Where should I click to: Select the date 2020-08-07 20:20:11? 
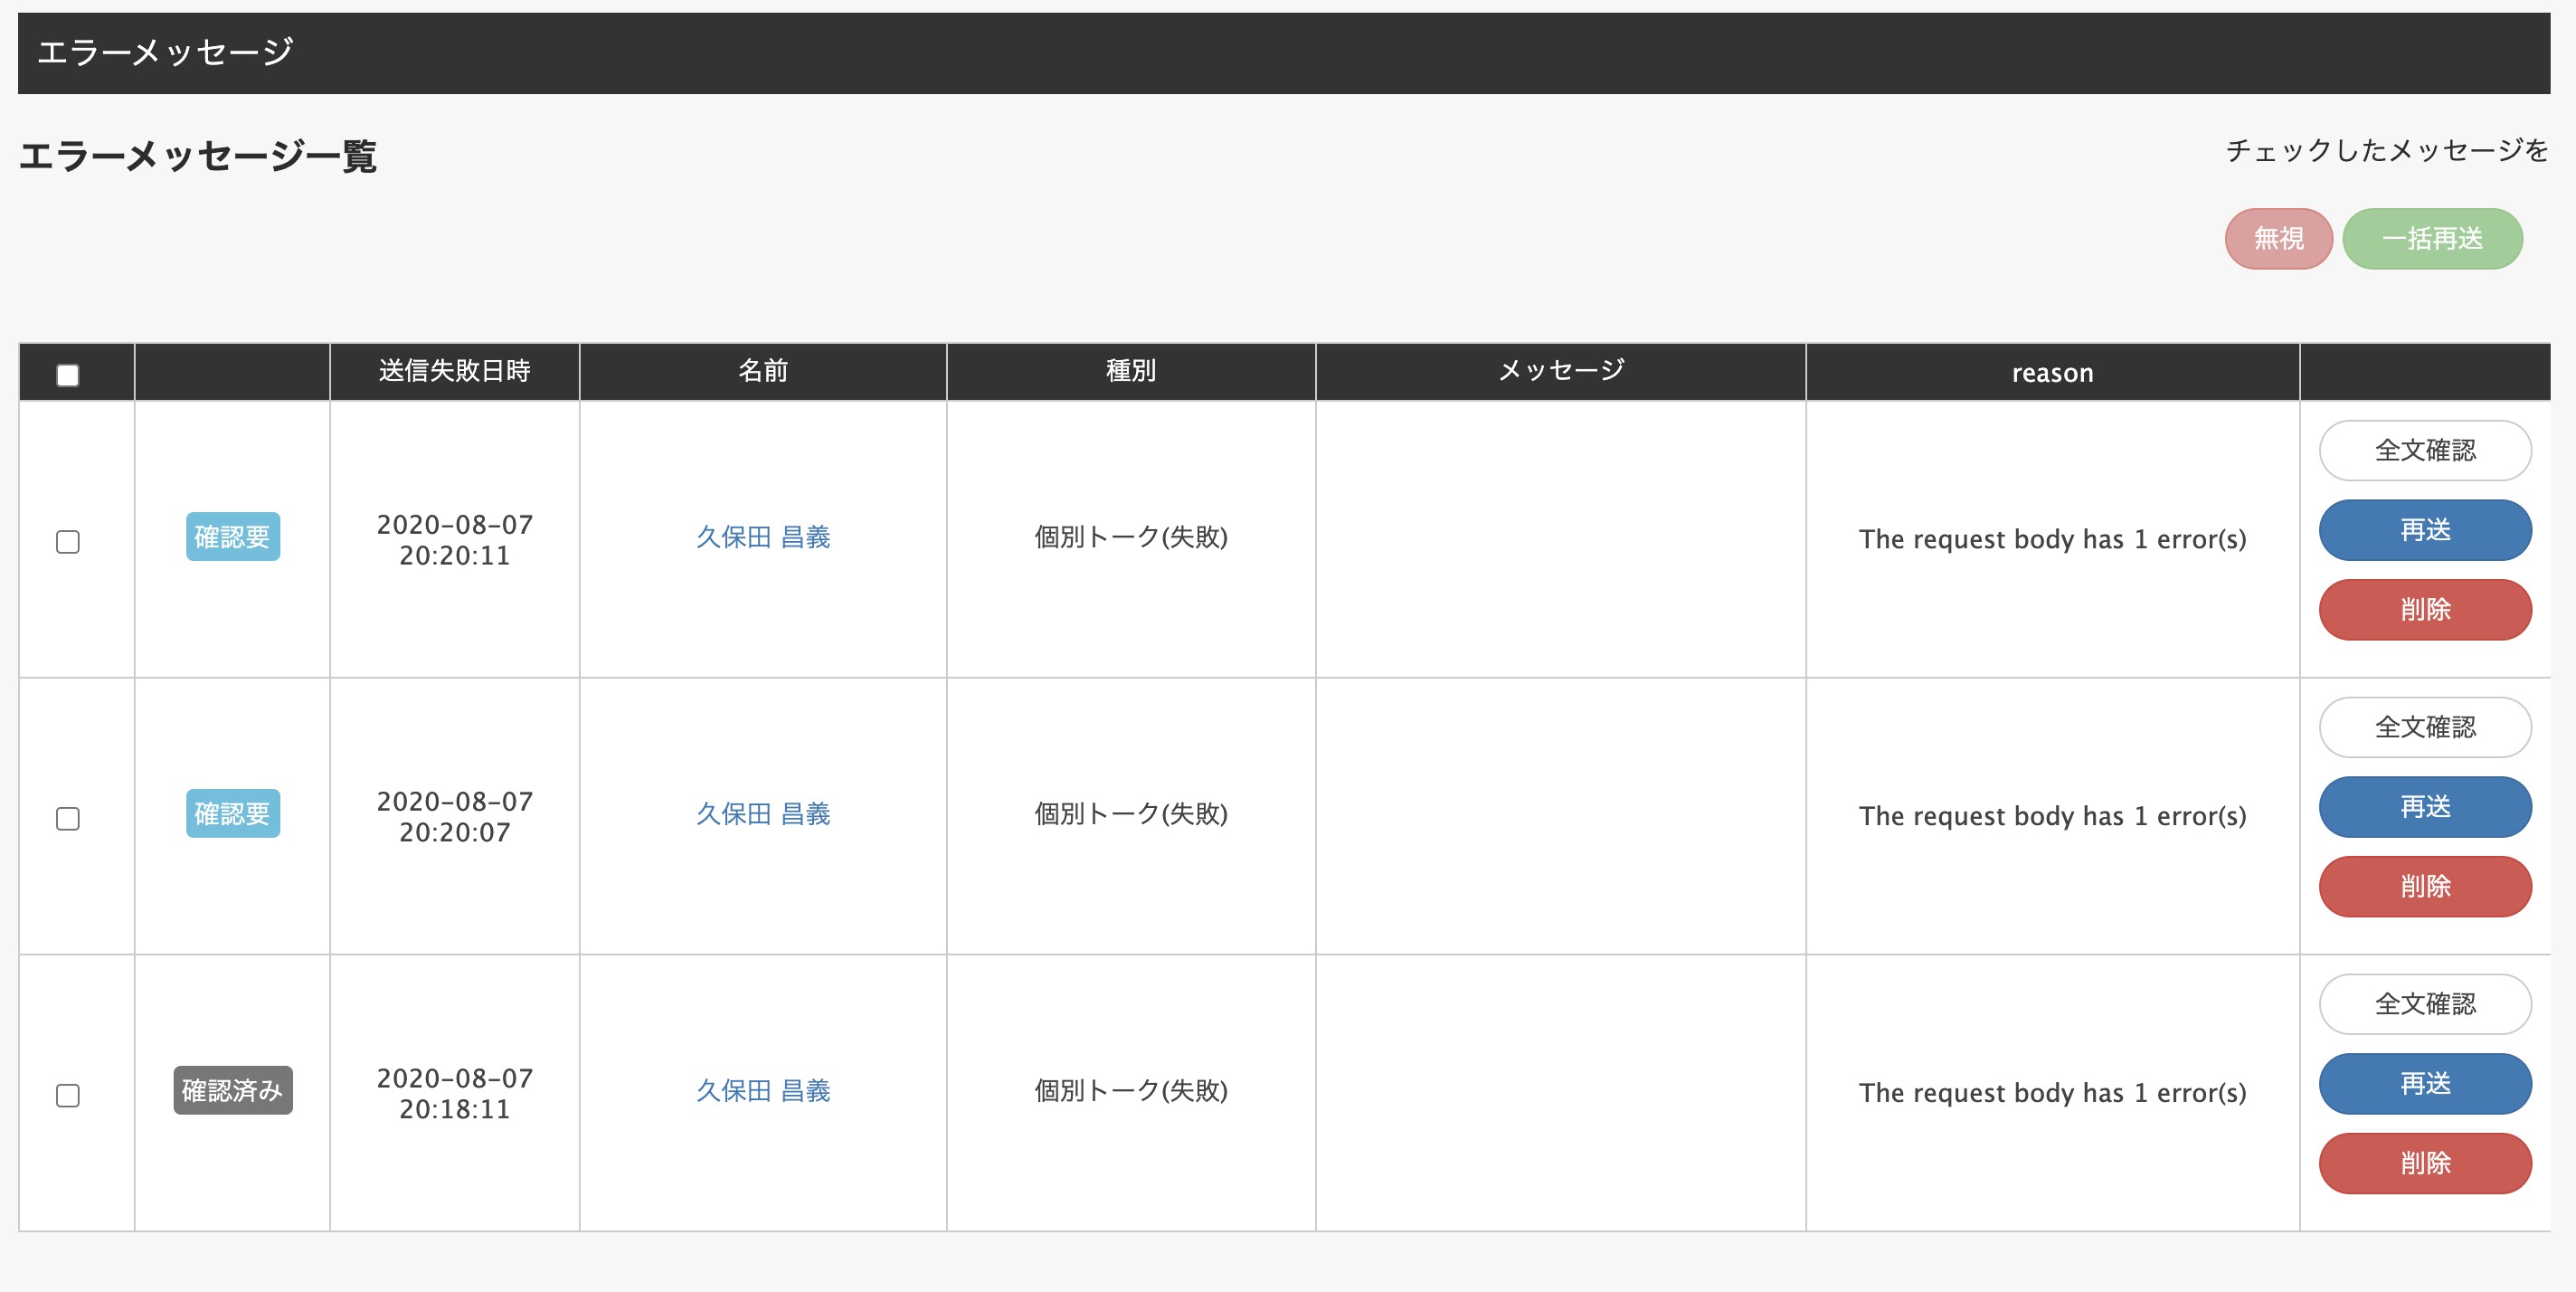pos(454,540)
